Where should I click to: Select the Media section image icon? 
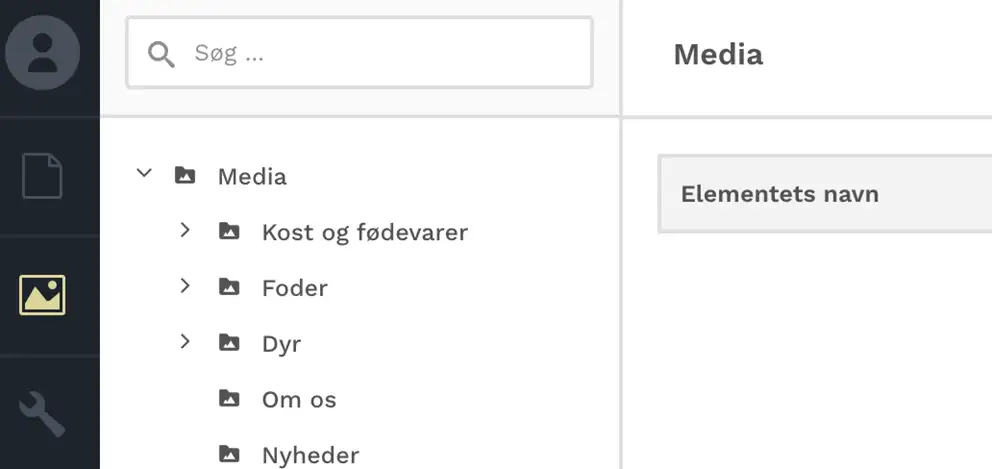click(42, 295)
